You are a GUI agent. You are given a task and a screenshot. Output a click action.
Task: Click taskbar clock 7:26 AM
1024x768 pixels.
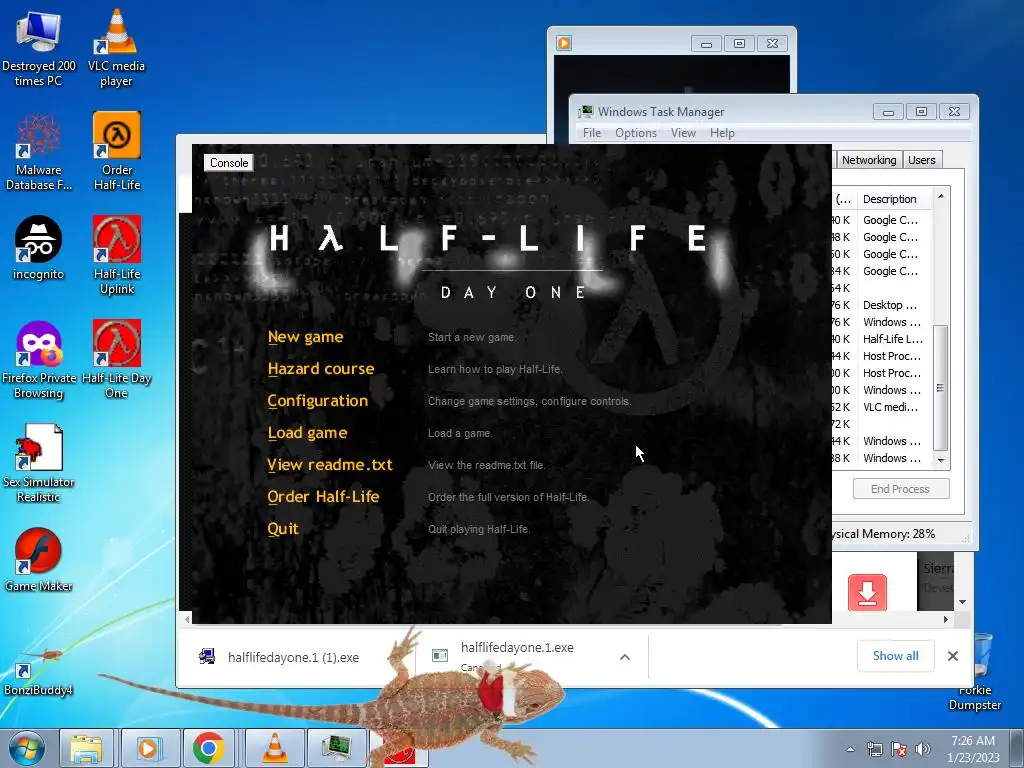click(973, 741)
